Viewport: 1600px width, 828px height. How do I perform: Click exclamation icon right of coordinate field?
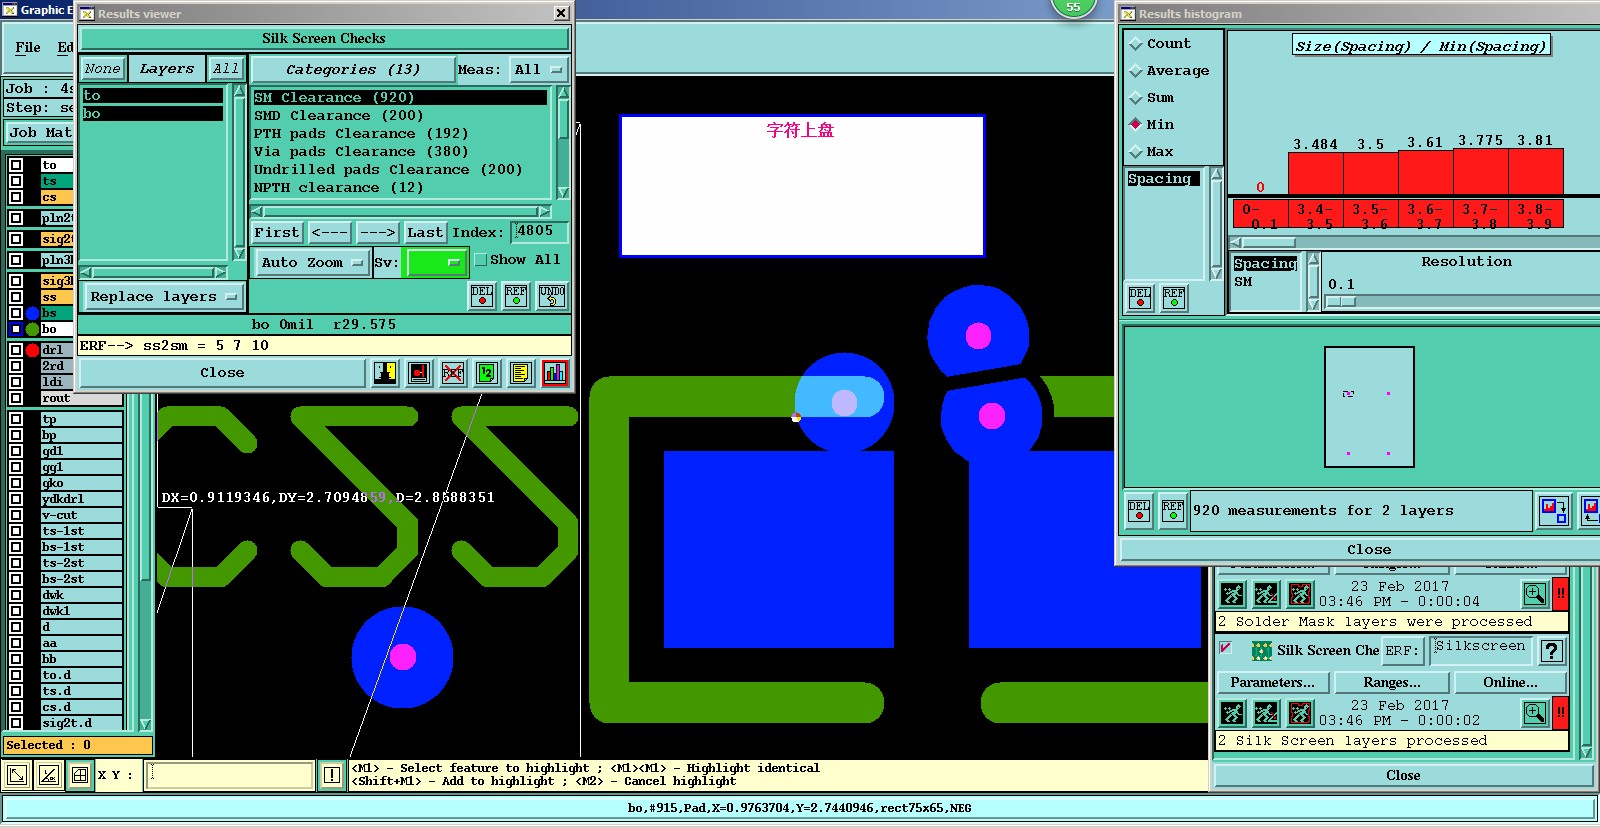click(x=332, y=775)
